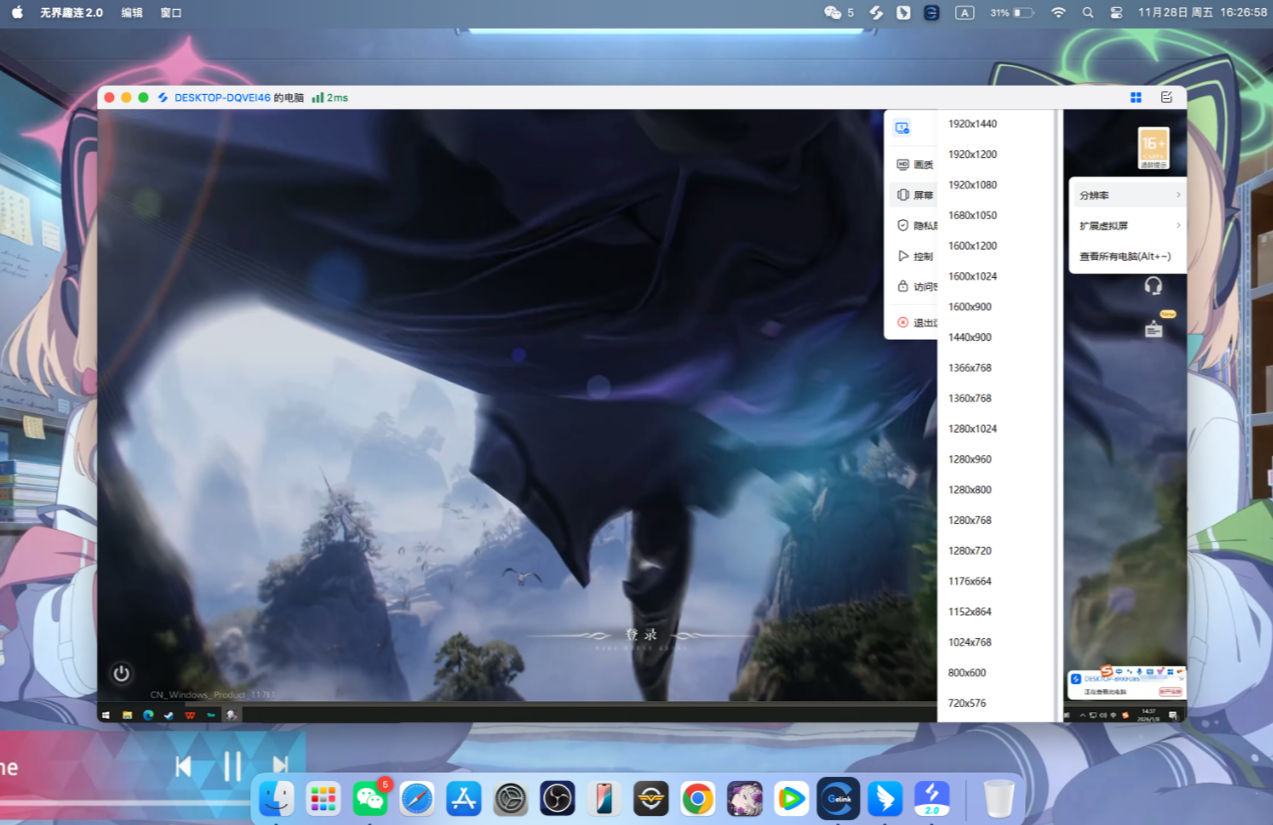Image resolution: width=1273 pixels, height=825 pixels.
Task: Select the 1920x1080 resolution option
Action: click(972, 185)
